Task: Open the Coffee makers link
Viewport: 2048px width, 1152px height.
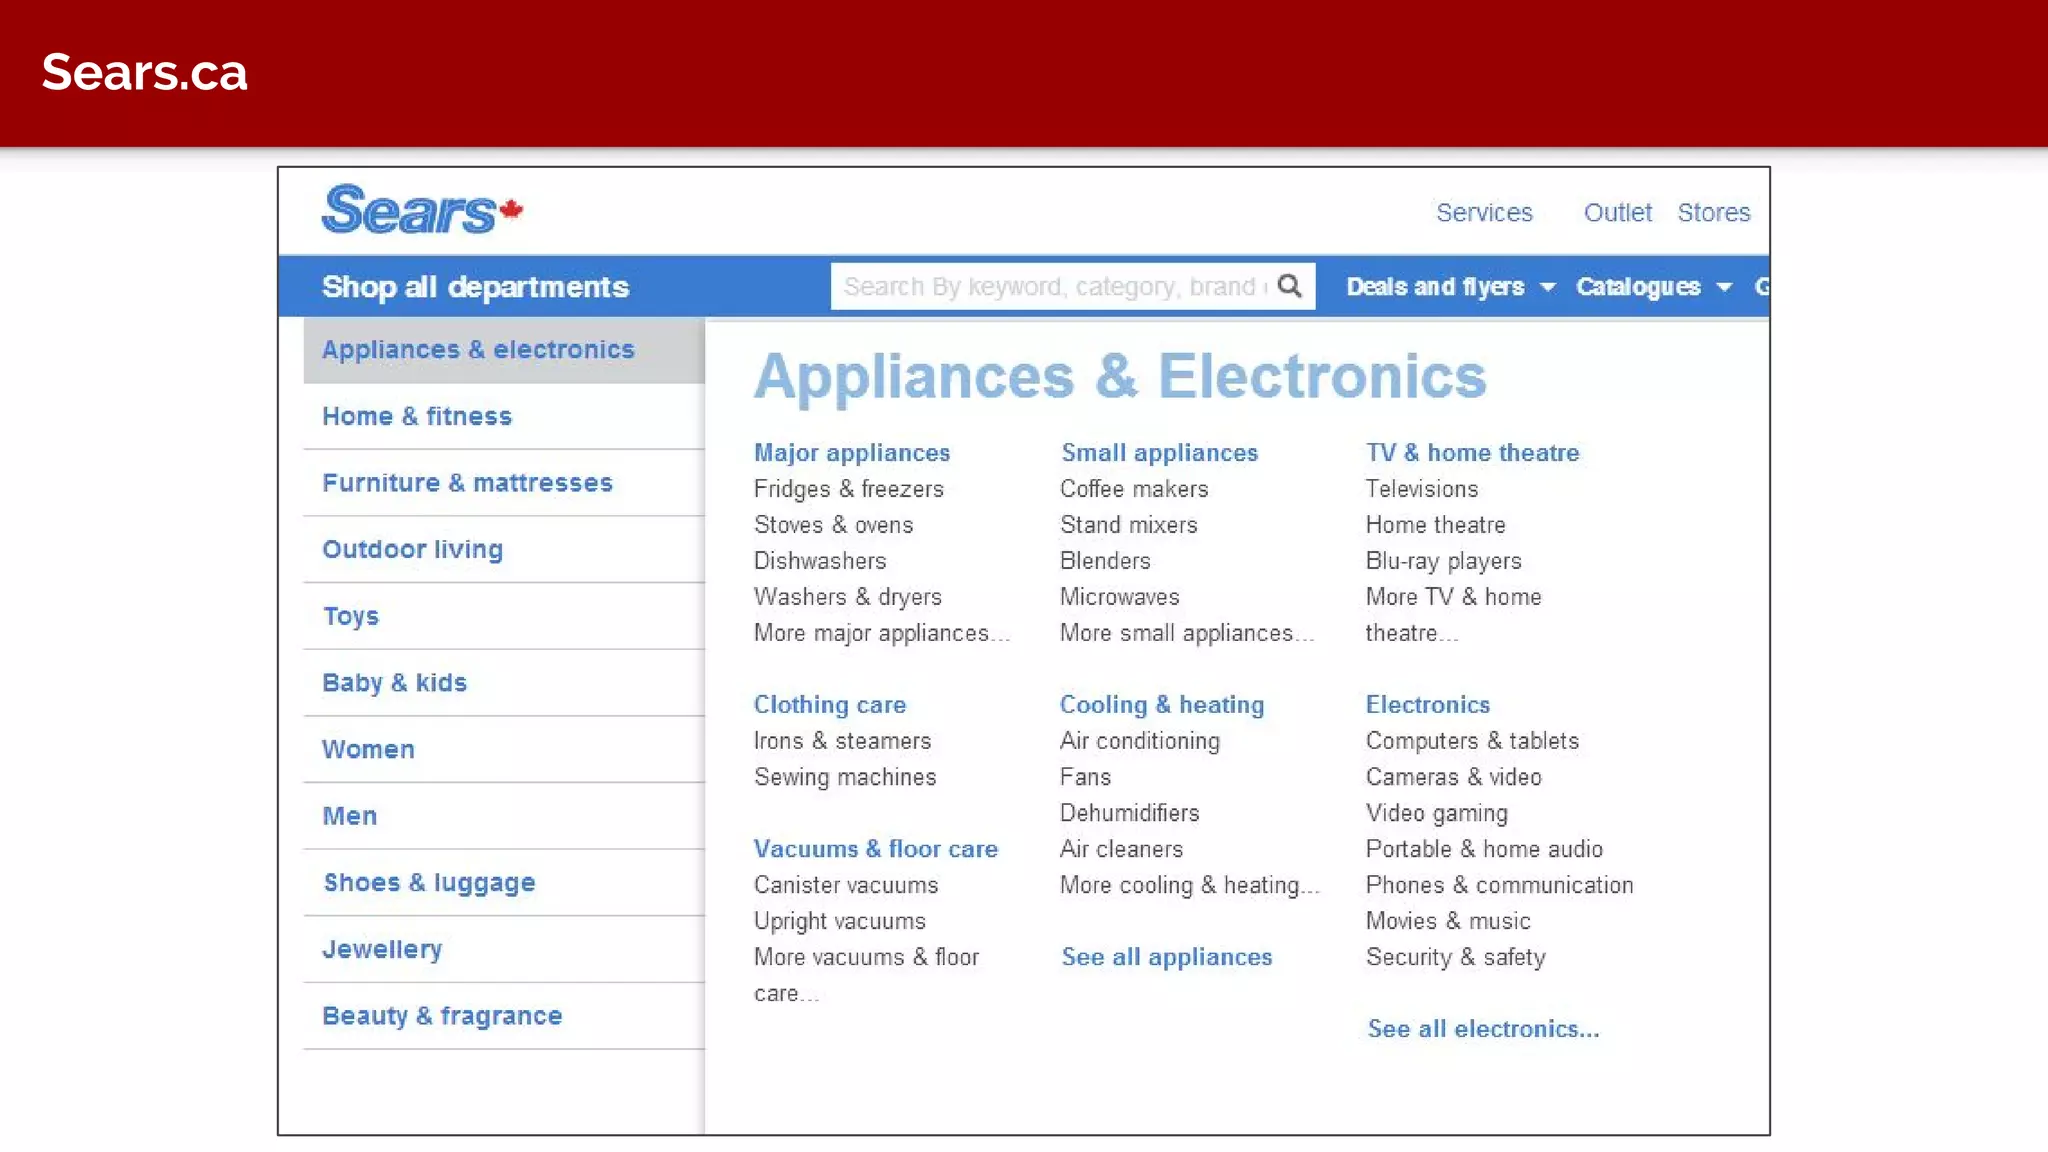Action: pyautogui.click(x=1134, y=489)
